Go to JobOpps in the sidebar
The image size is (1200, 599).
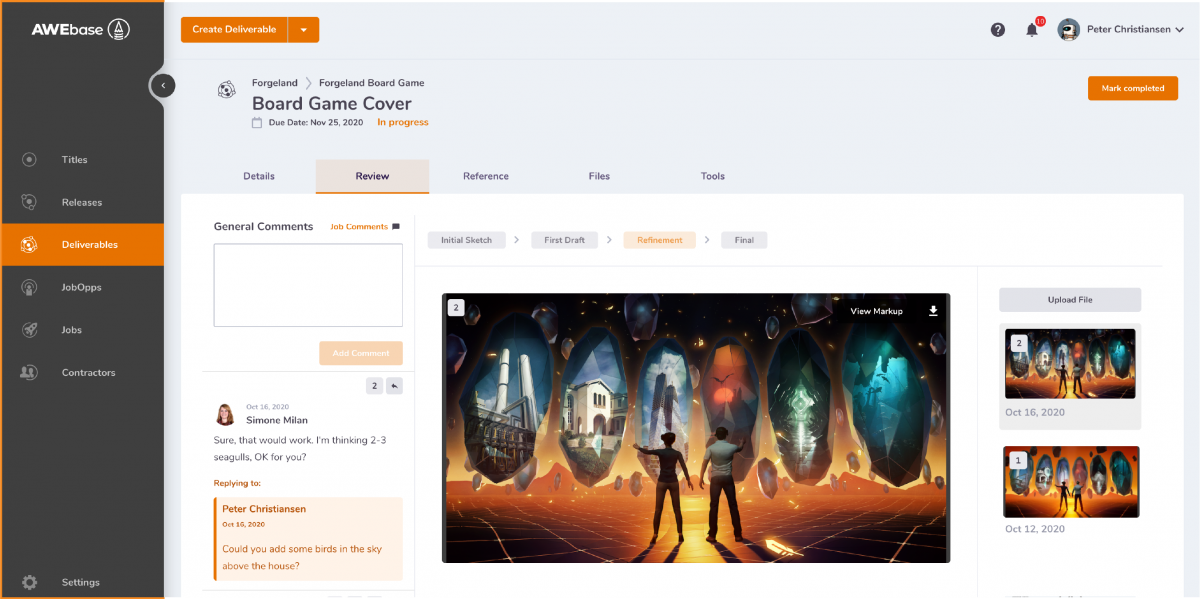point(81,288)
